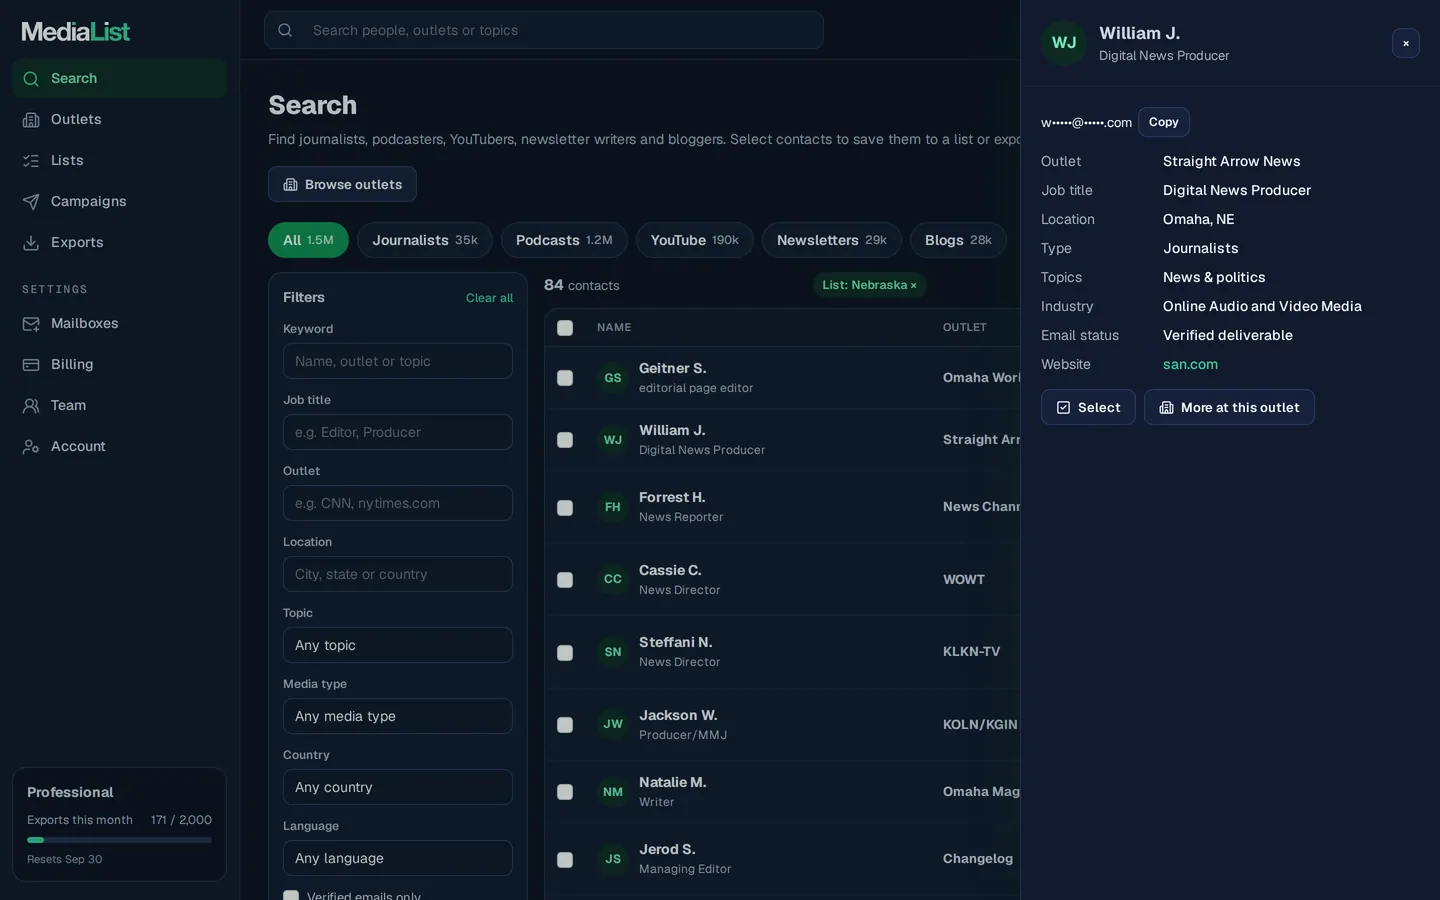Open Team people icon
The width and height of the screenshot is (1440, 900).
(31, 406)
